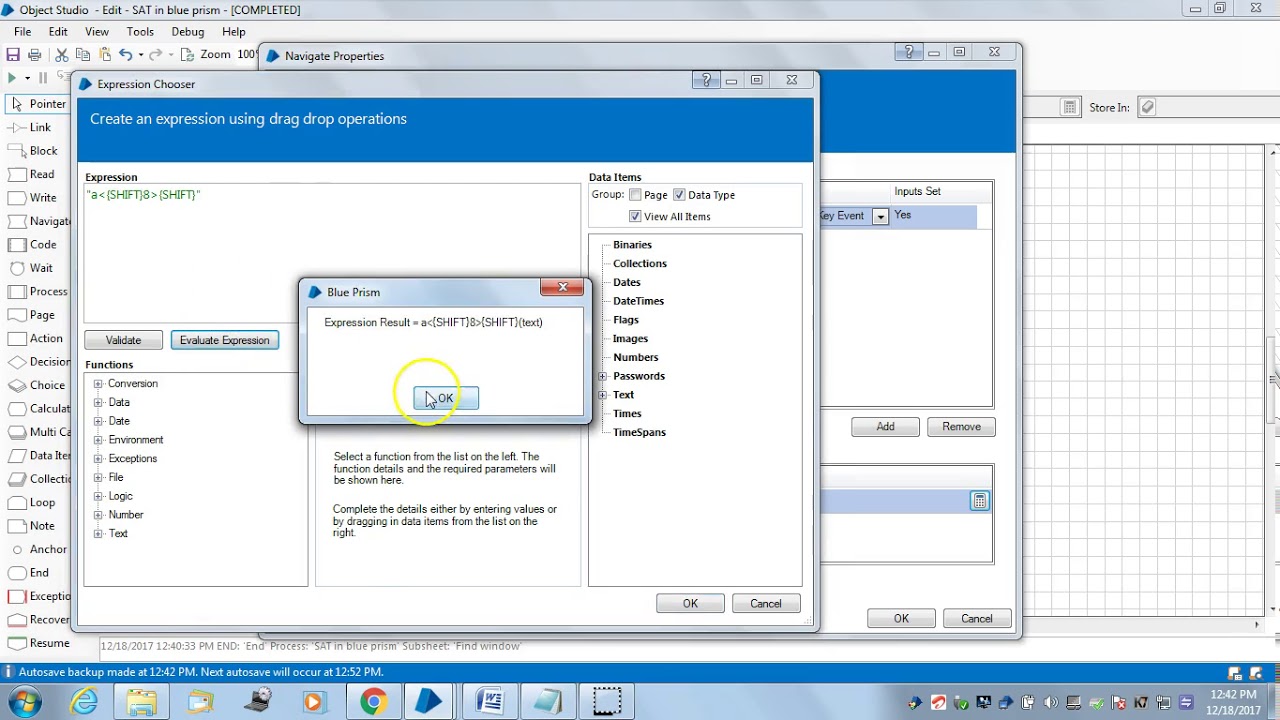Screen dimensions: 1280x720
Task: Toggle the Page group checkbox
Action: coord(635,195)
